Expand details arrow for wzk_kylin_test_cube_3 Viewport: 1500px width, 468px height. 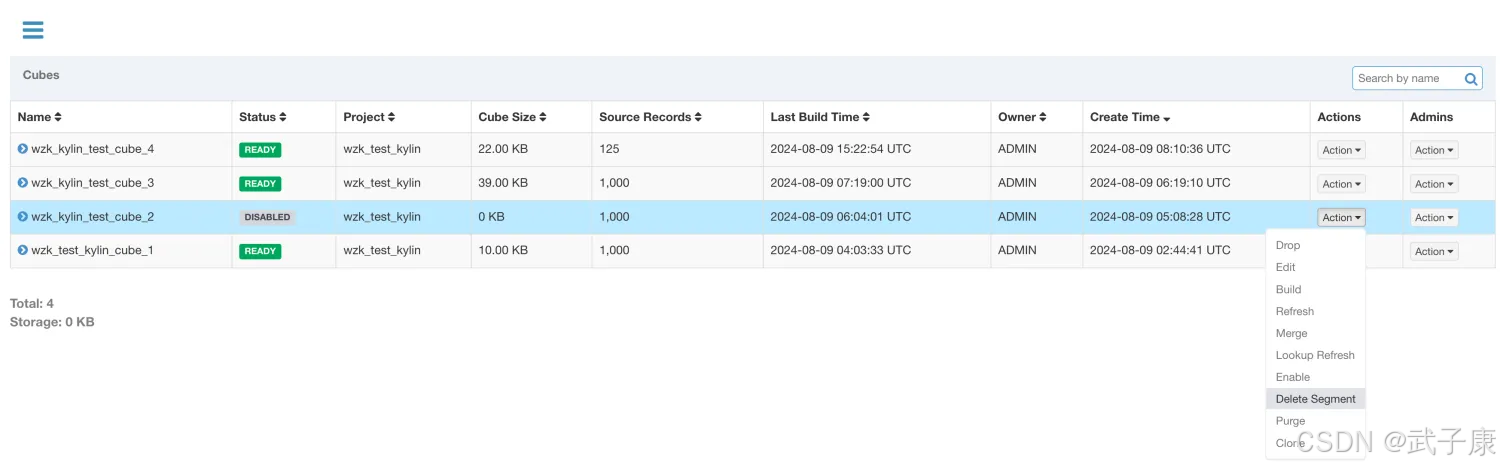[x=23, y=183]
